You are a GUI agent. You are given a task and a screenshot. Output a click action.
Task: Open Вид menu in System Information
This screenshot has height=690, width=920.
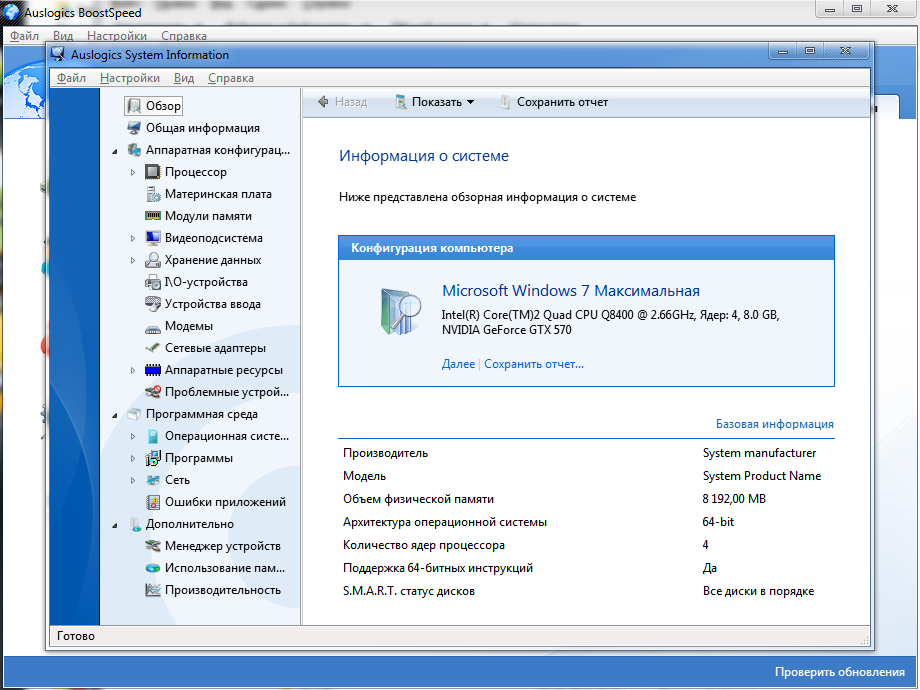(x=184, y=78)
